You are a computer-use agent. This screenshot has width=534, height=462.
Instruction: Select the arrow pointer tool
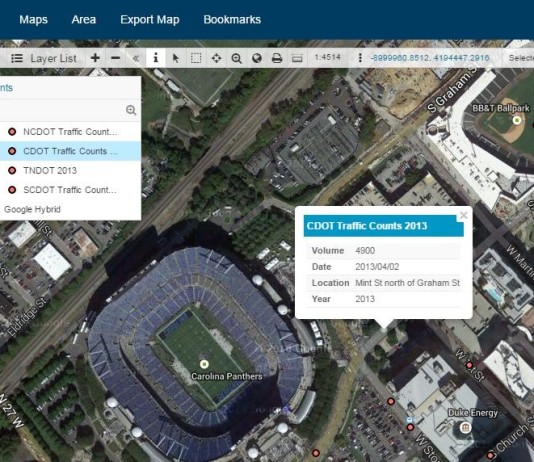click(176, 58)
